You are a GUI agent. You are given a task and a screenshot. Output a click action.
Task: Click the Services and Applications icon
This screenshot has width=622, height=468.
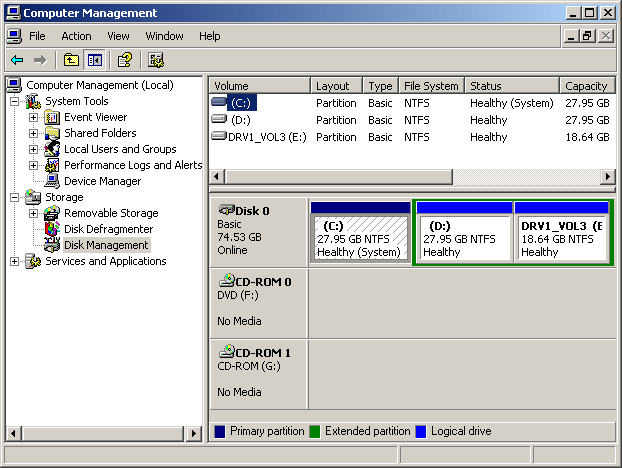click(x=33, y=261)
